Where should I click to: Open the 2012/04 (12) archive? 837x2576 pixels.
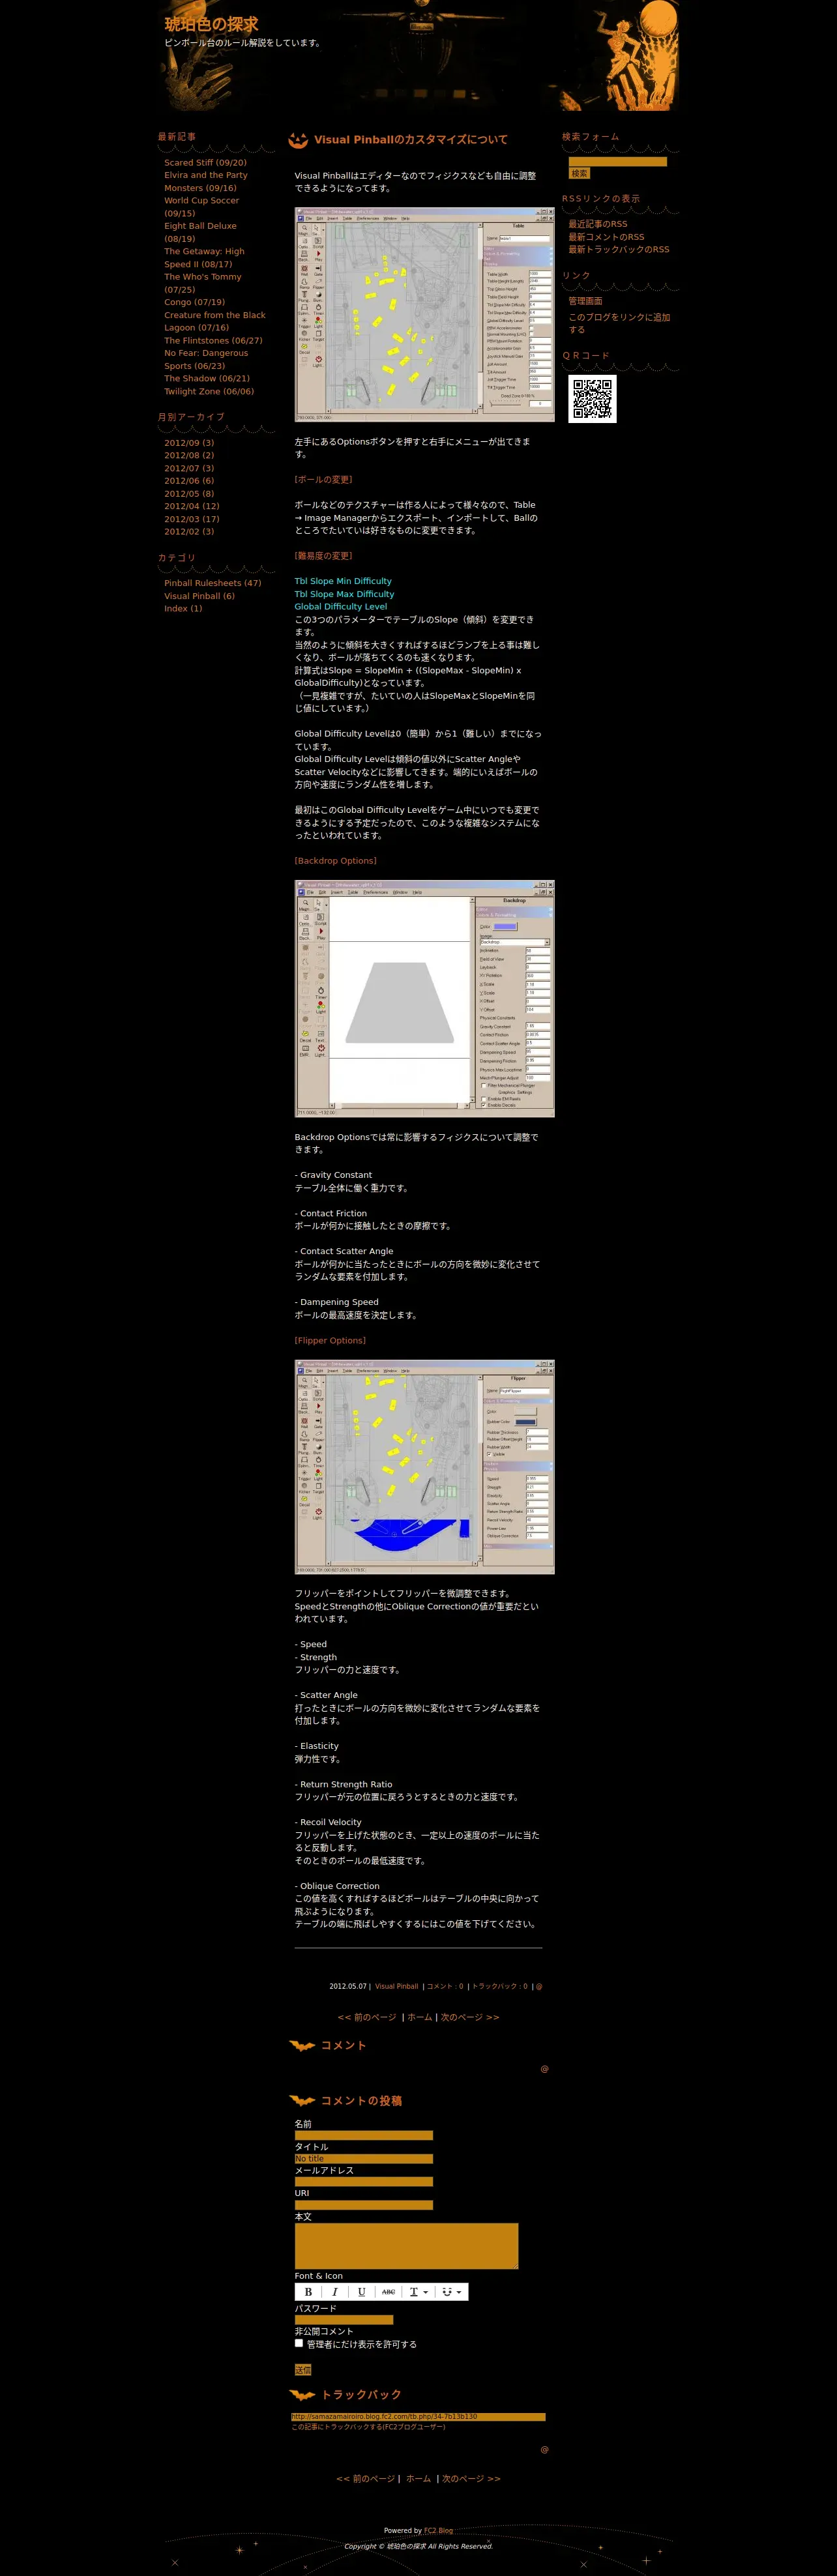192,506
